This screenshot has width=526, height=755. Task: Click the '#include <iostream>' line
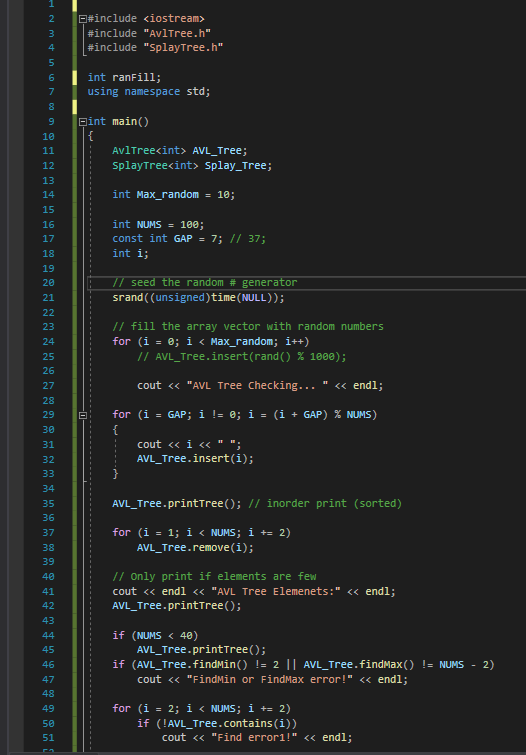(146, 19)
